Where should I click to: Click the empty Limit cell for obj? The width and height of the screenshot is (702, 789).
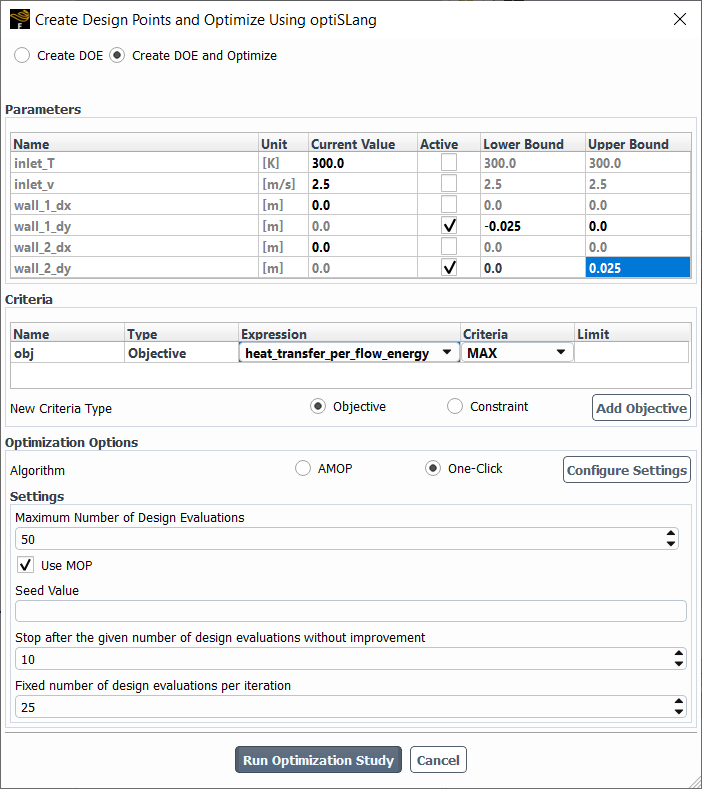pos(632,353)
